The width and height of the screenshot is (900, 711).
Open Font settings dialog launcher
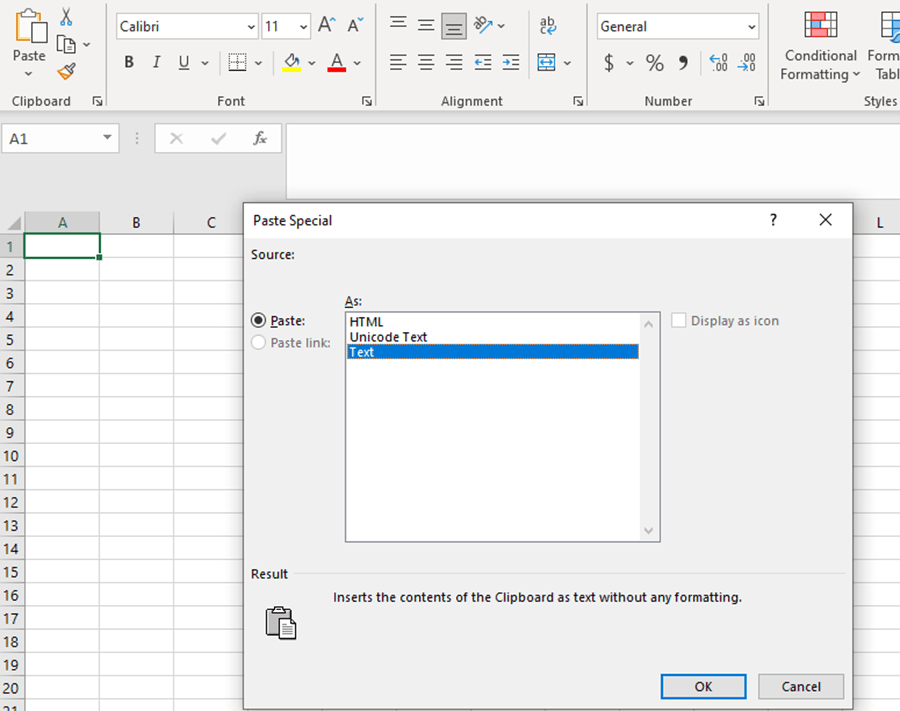point(367,101)
